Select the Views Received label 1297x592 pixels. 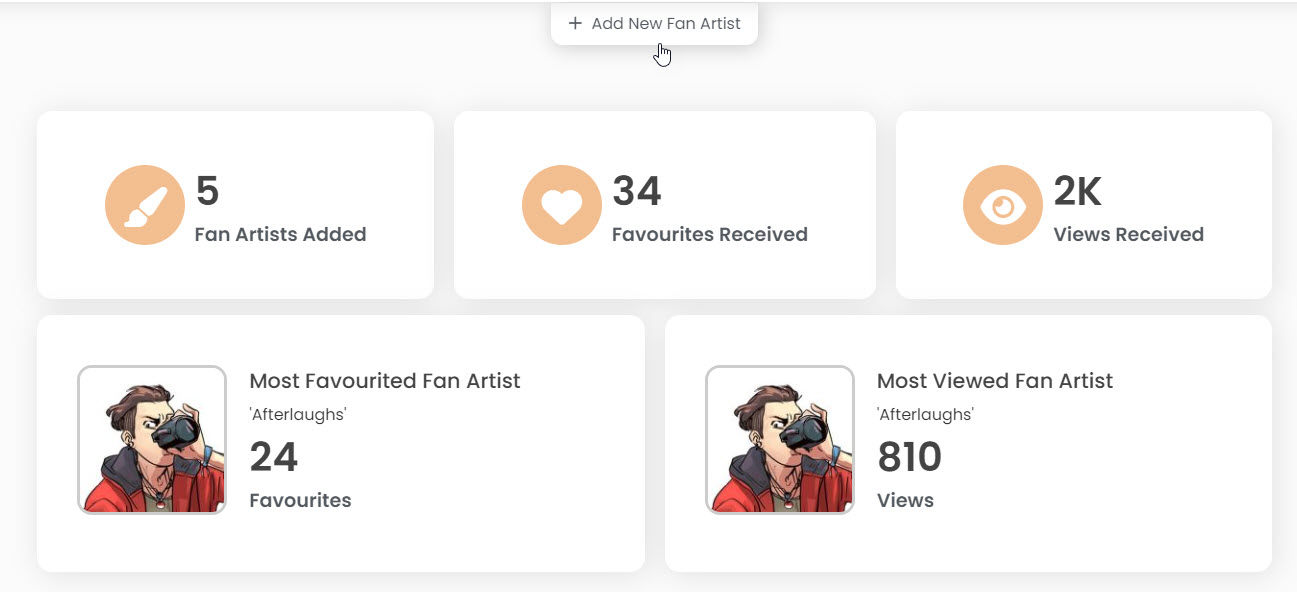click(x=1129, y=235)
